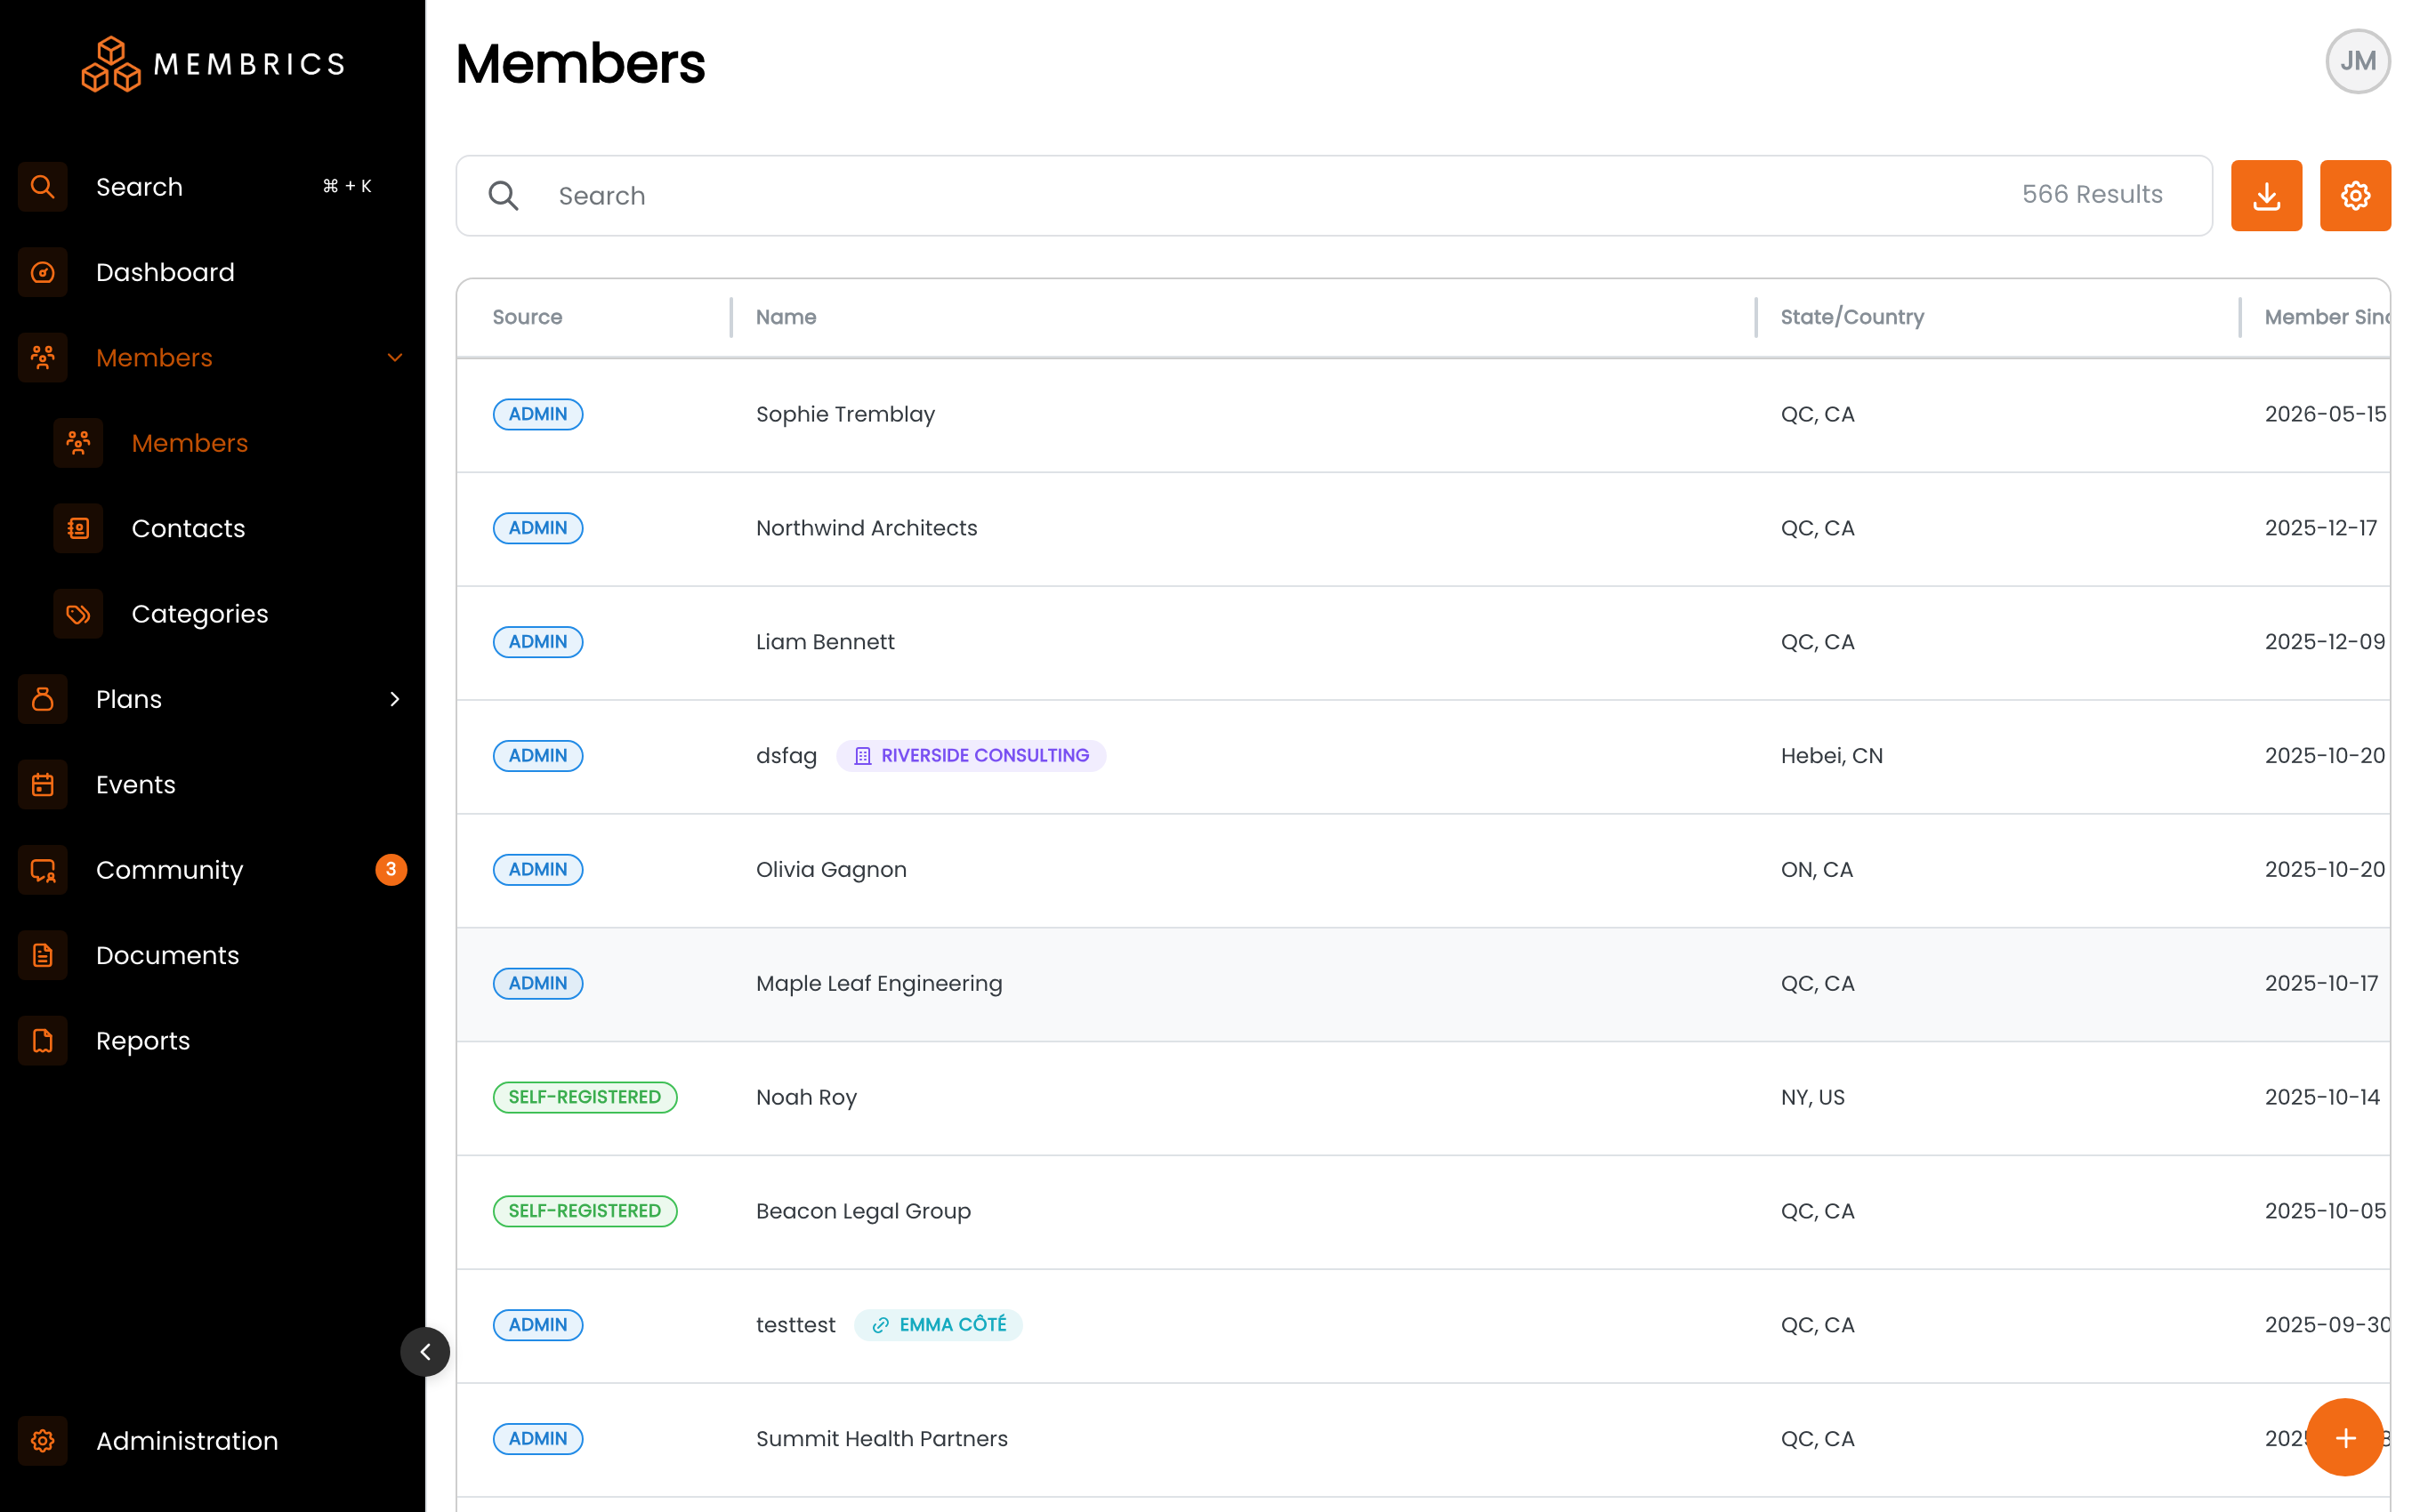Image resolution: width=2420 pixels, height=1512 pixels.
Task: Collapse the Members submenu chevron
Action: click(395, 357)
